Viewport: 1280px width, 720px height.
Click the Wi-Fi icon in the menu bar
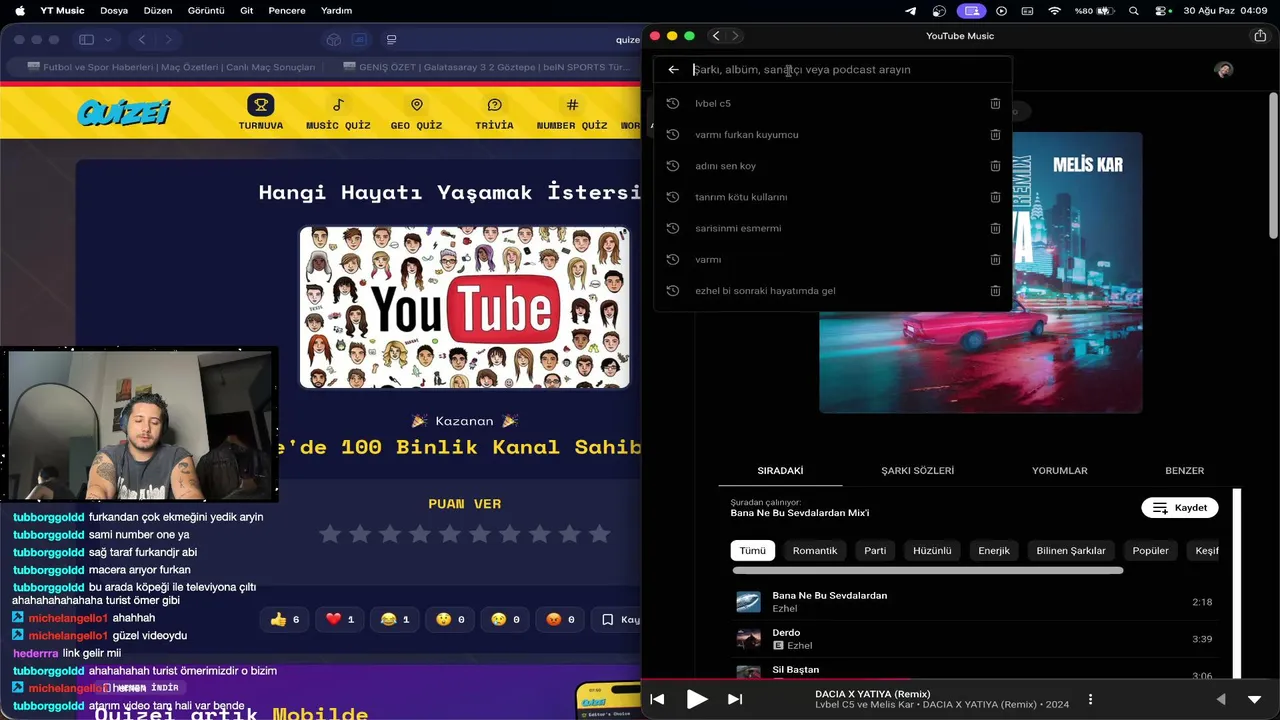(1054, 11)
